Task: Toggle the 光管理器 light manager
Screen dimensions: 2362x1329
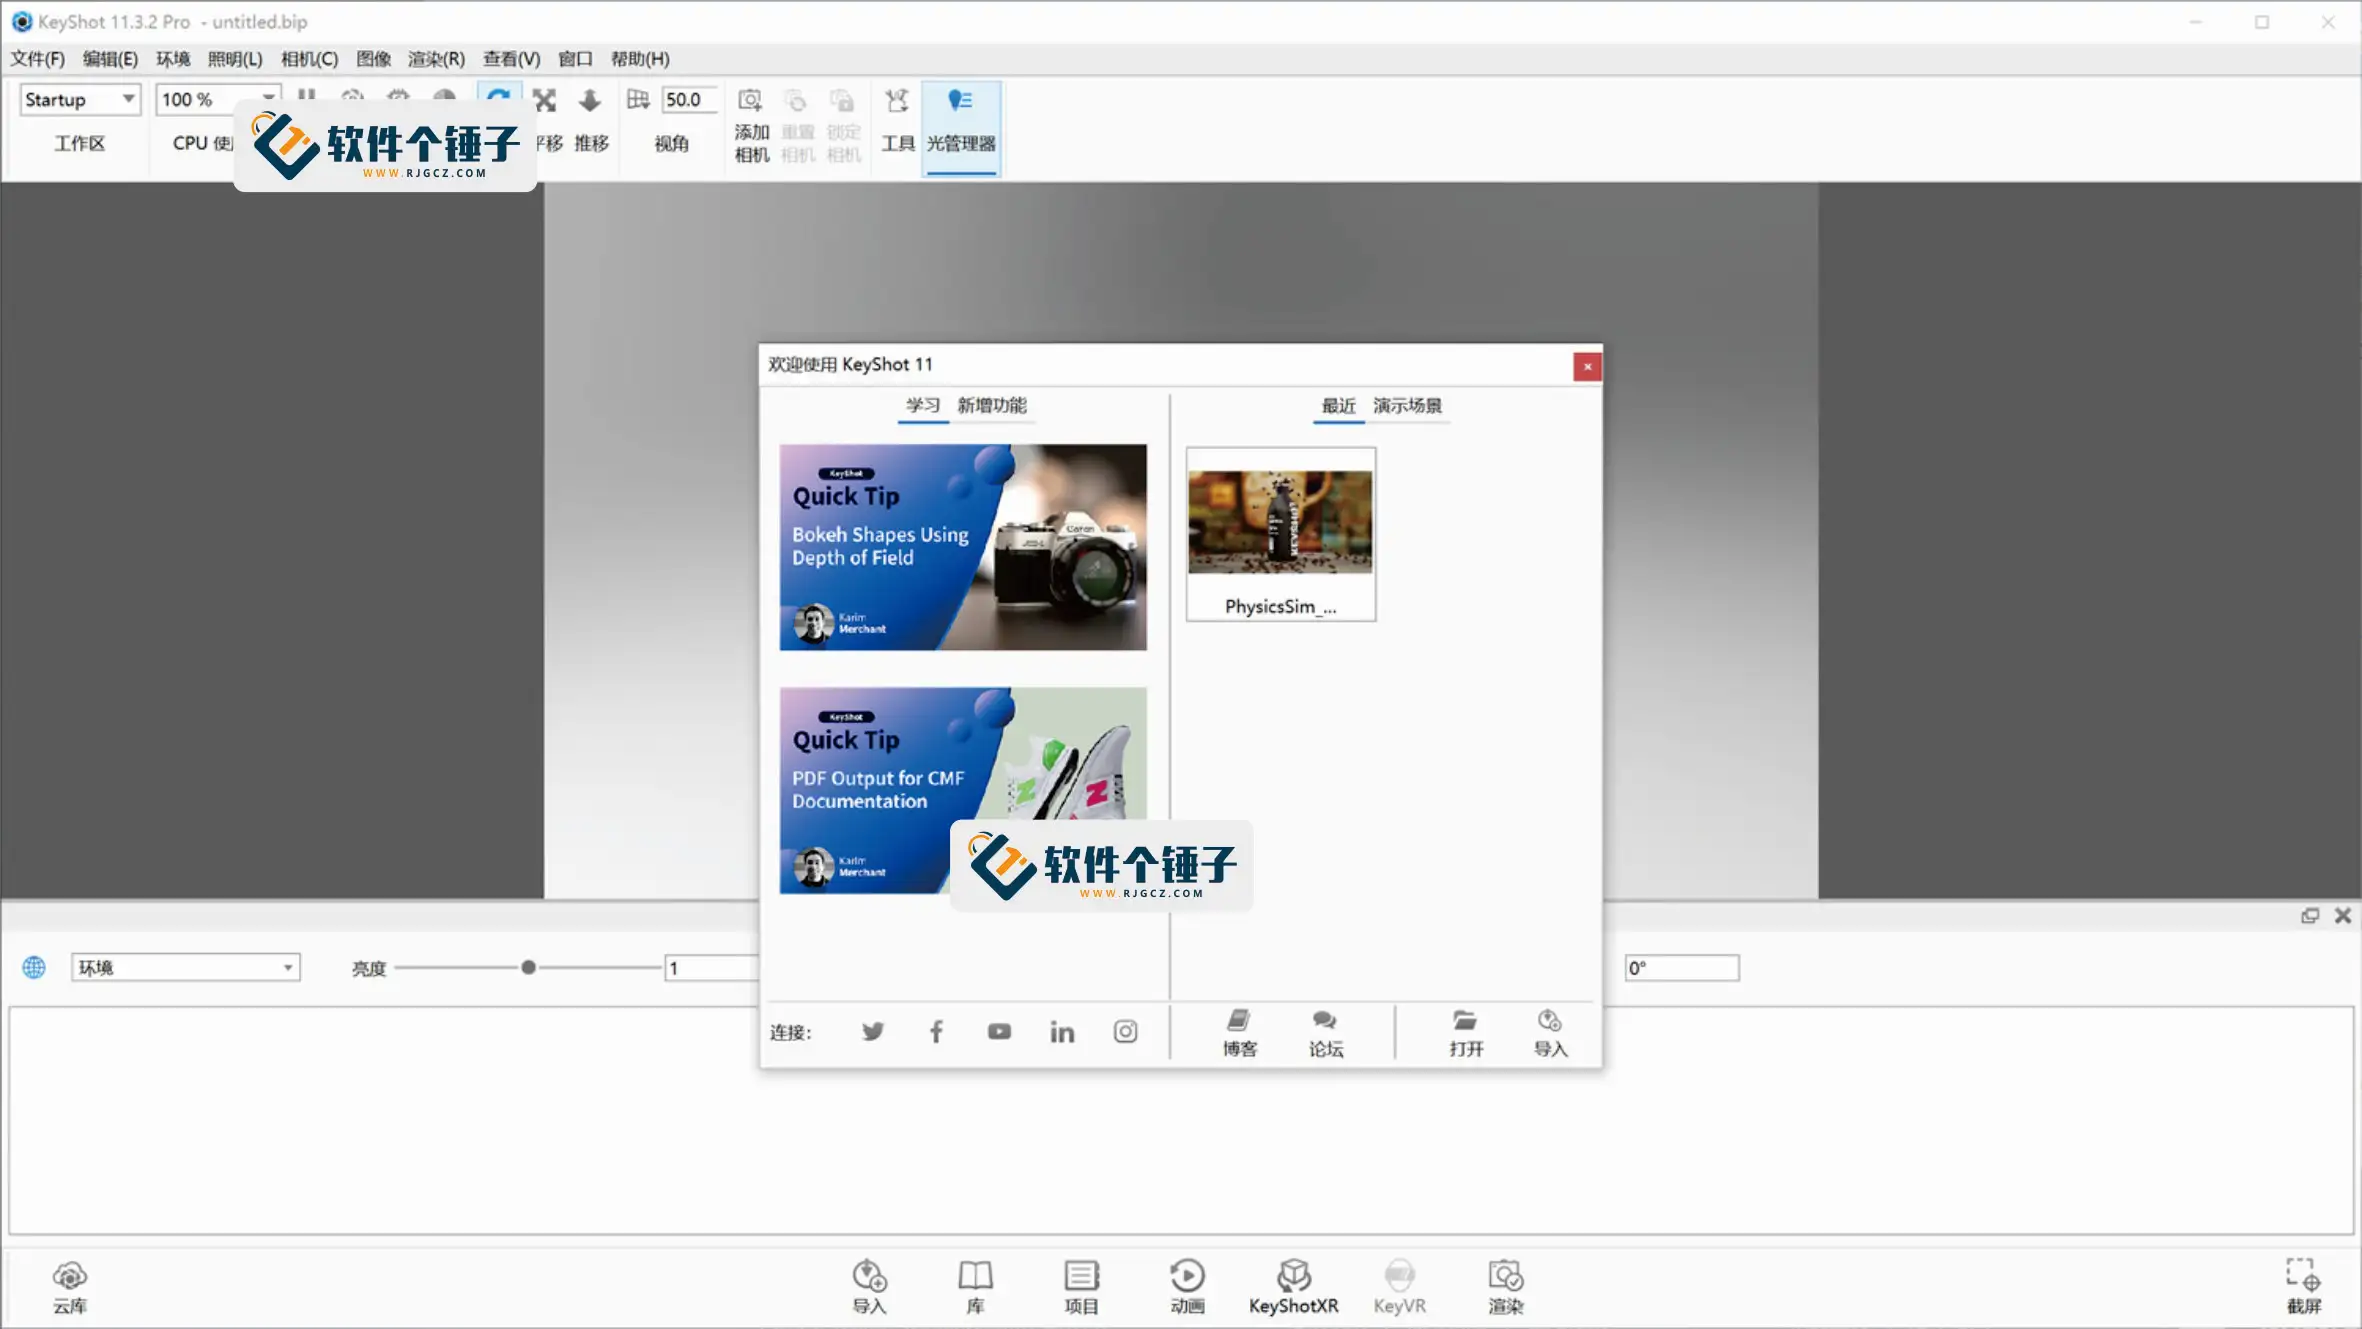Action: [961, 128]
